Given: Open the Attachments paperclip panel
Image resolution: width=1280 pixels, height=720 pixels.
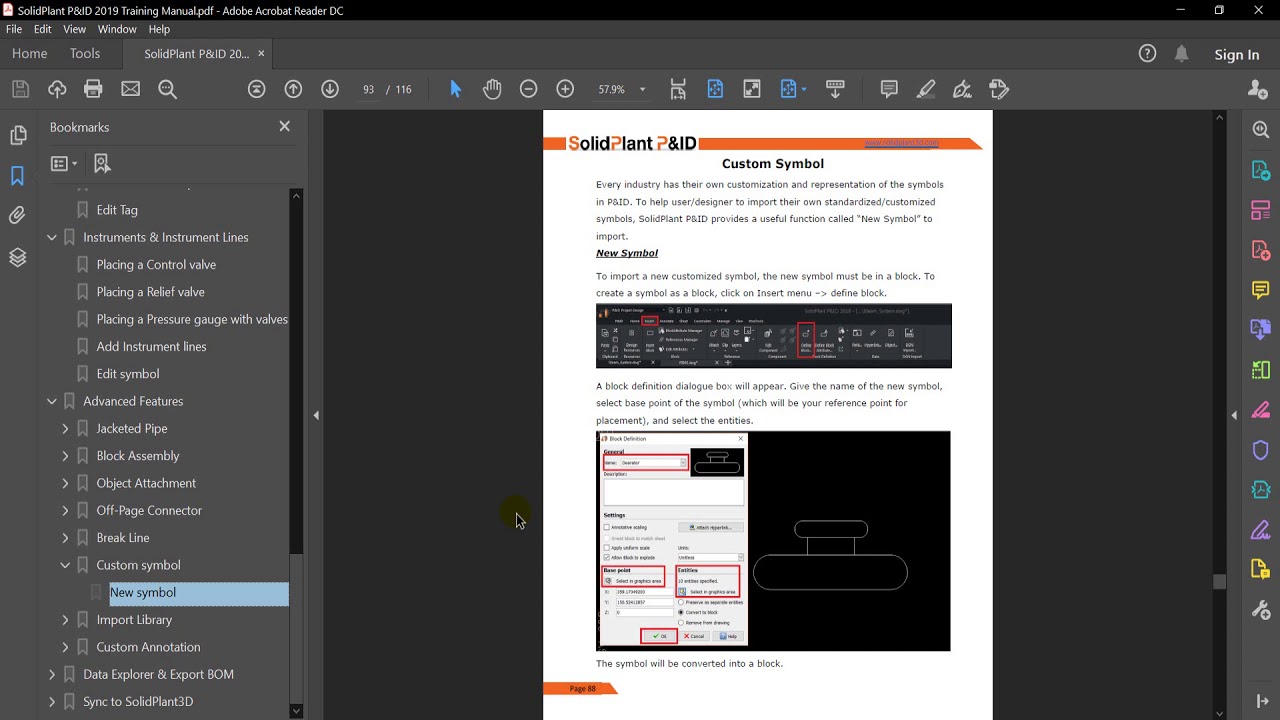Looking at the screenshot, I should tap(17, 215).
